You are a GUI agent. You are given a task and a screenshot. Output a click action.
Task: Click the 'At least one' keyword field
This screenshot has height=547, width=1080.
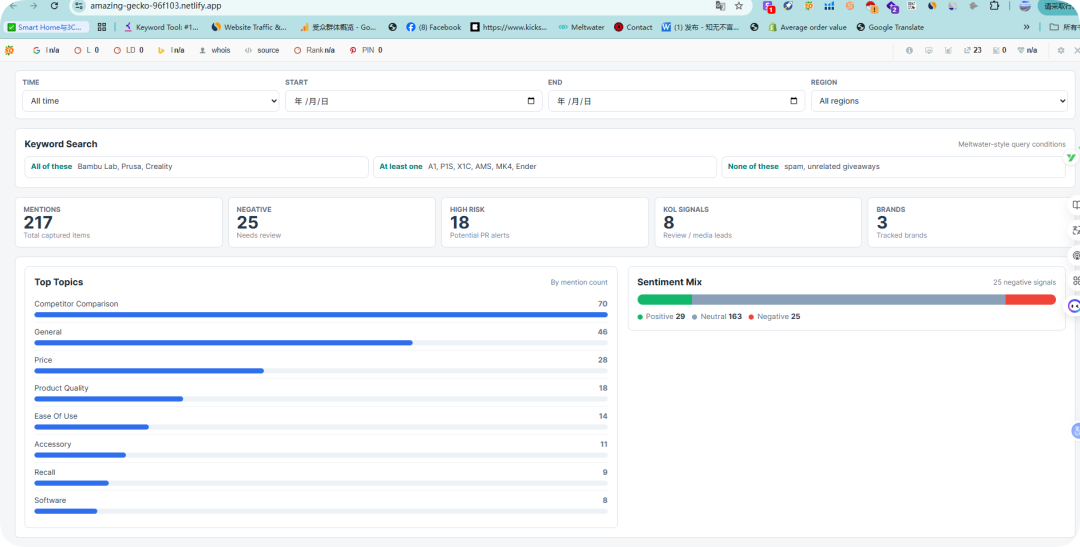click(545, 167)
